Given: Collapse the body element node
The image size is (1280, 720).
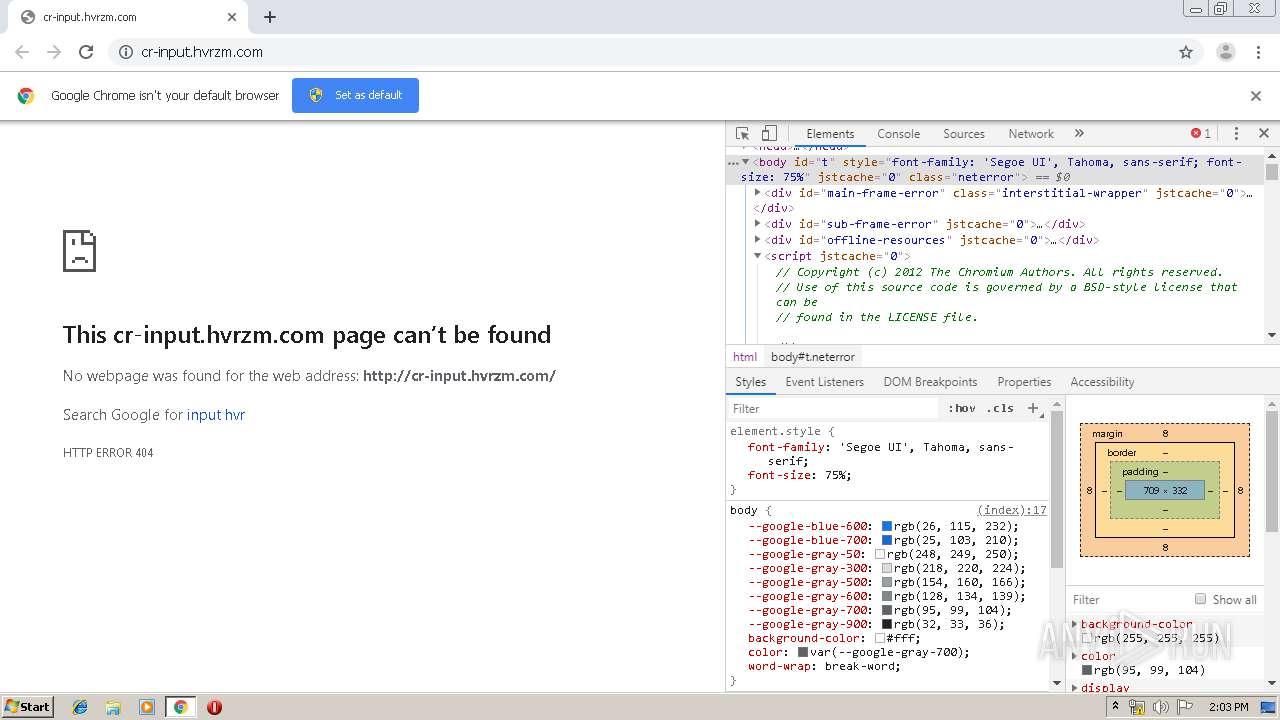Looking at the screenshot, I should coord(746,162).
